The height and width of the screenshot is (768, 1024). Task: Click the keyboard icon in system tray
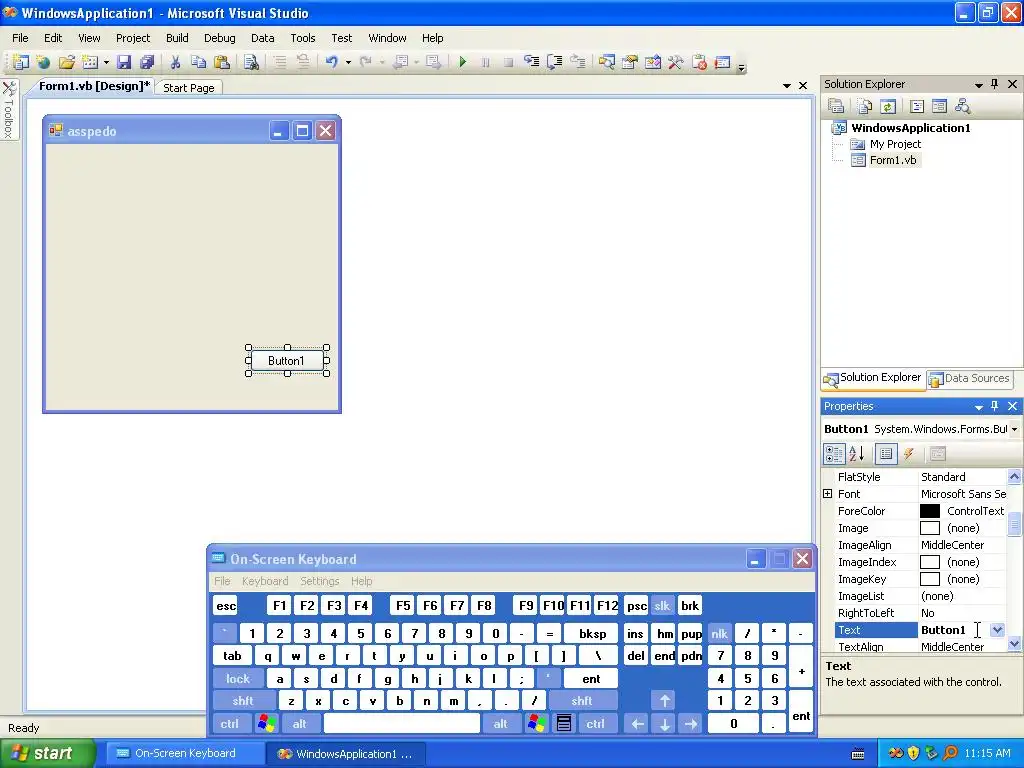pyautogui.click(x=858, y=754)
